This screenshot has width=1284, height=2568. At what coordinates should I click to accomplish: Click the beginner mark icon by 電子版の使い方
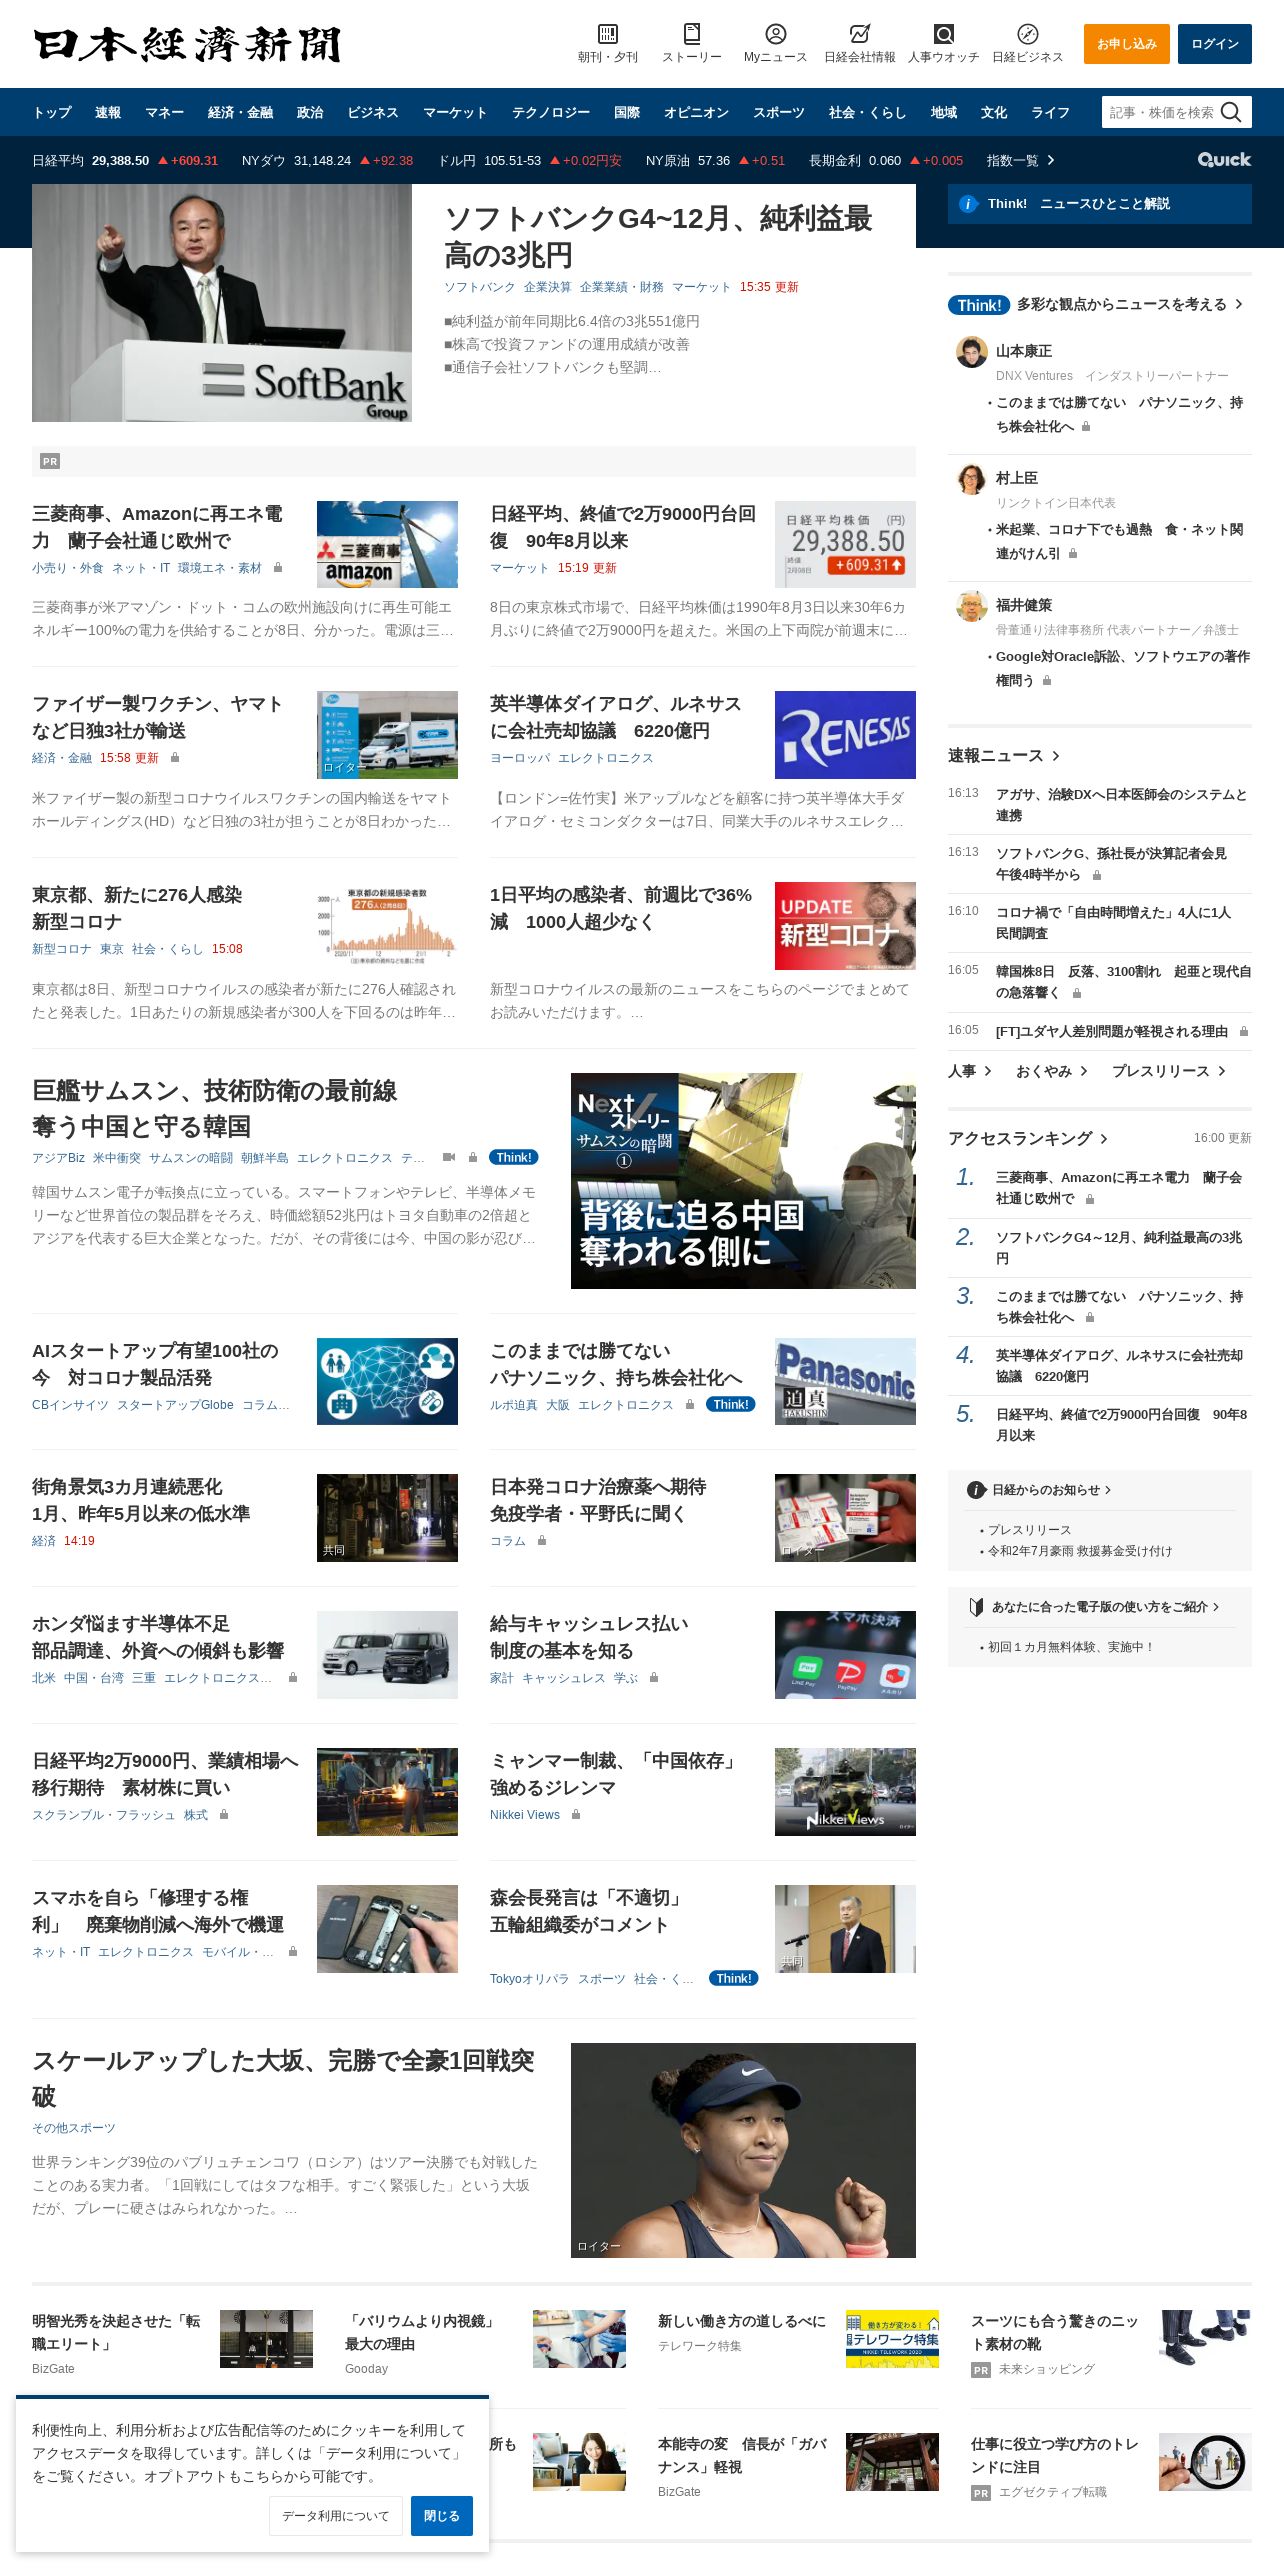[976, 1607]
